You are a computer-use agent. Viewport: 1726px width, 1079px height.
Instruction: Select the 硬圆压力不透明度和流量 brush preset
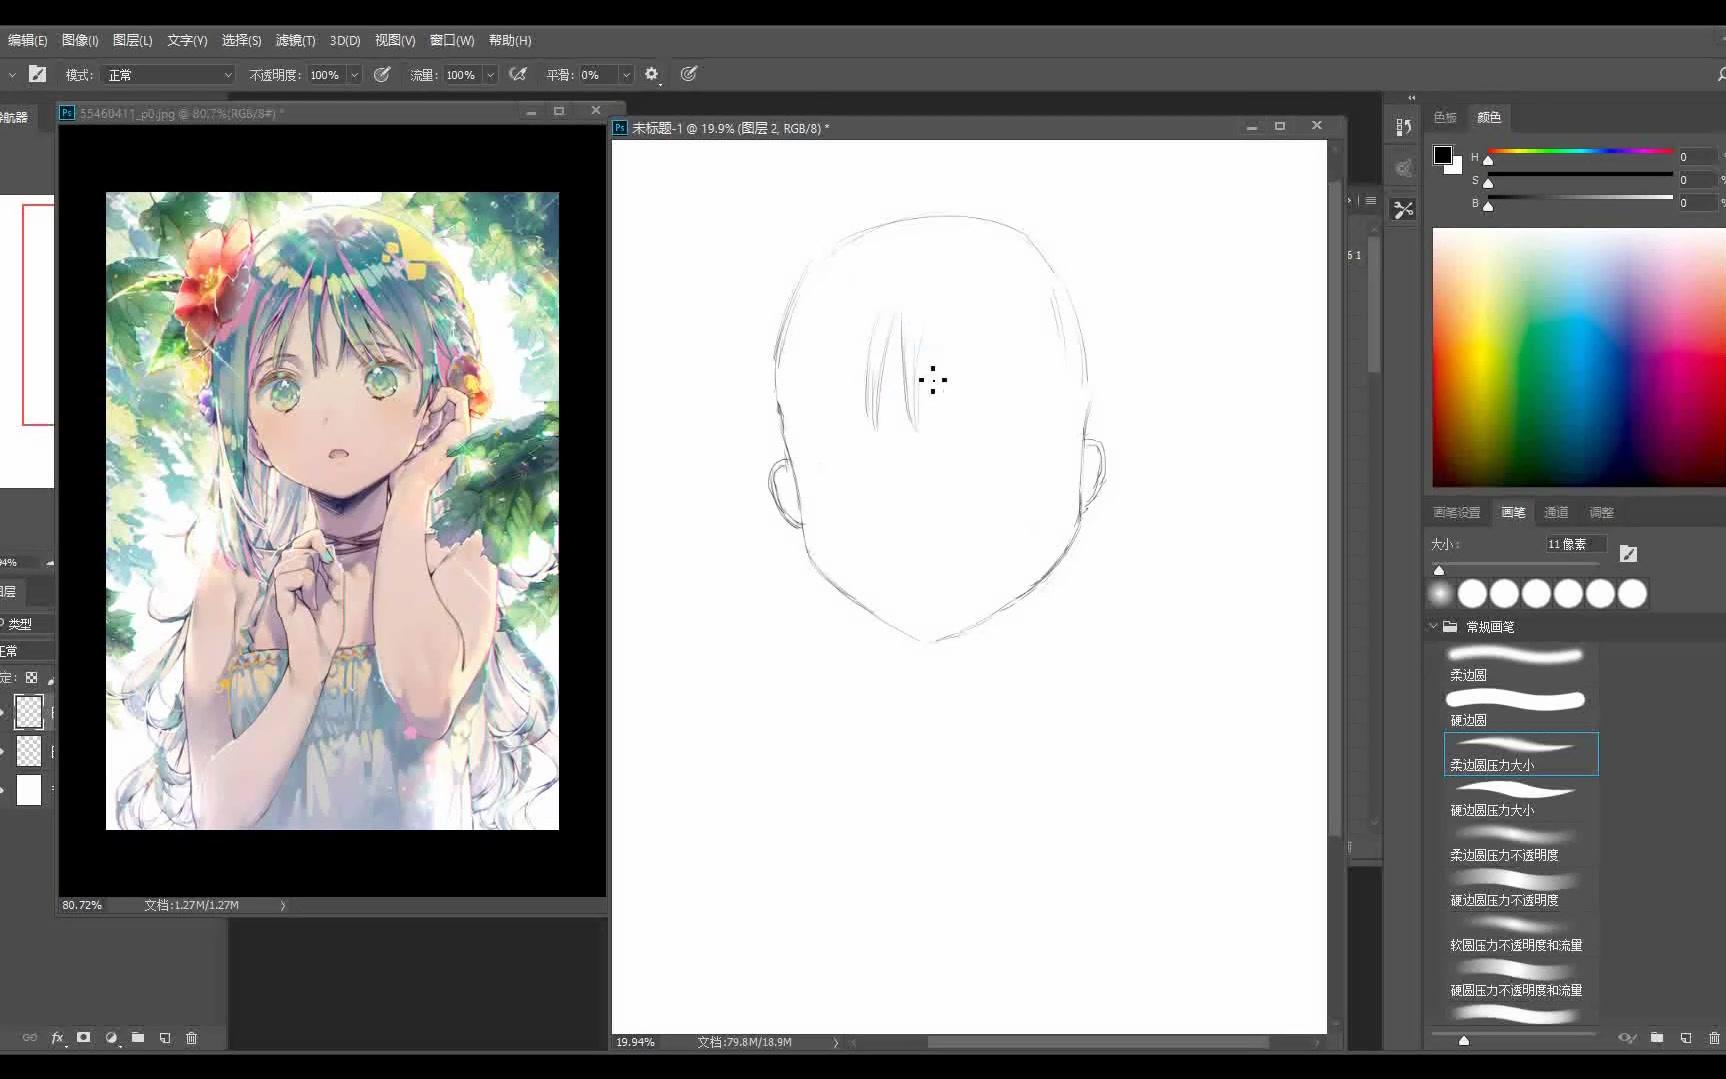coord(1521,979)
